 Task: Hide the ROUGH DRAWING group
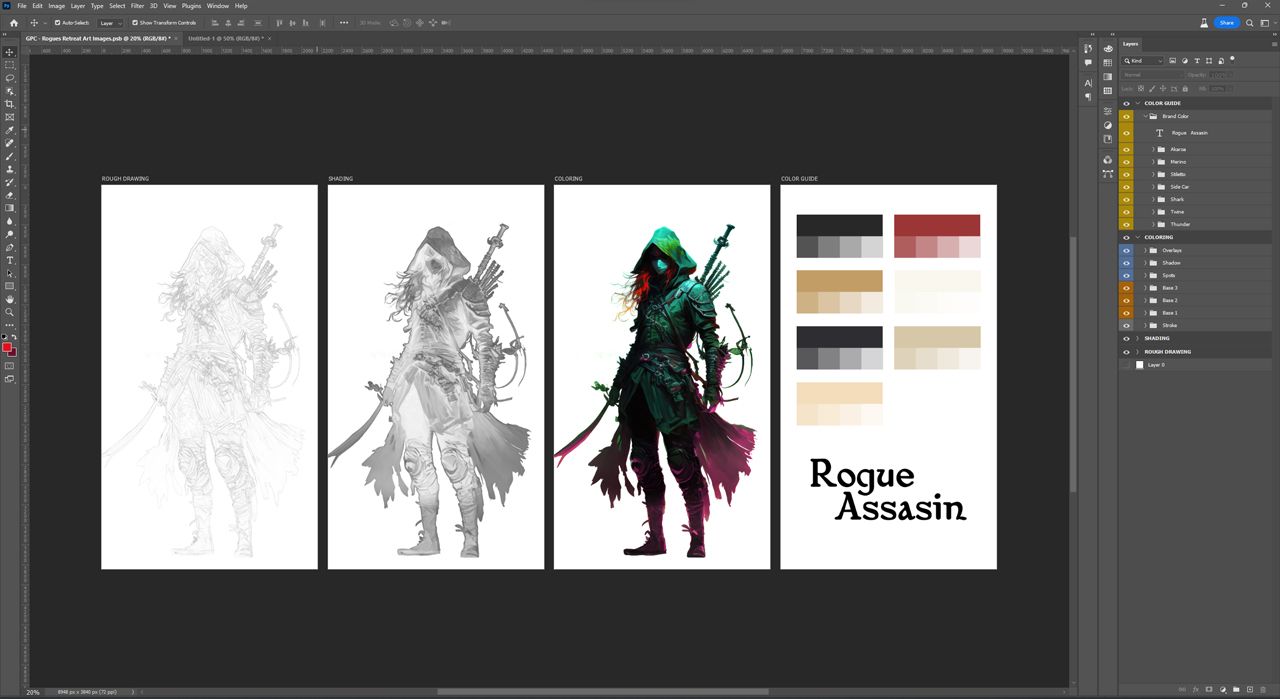click(1126, 352)
